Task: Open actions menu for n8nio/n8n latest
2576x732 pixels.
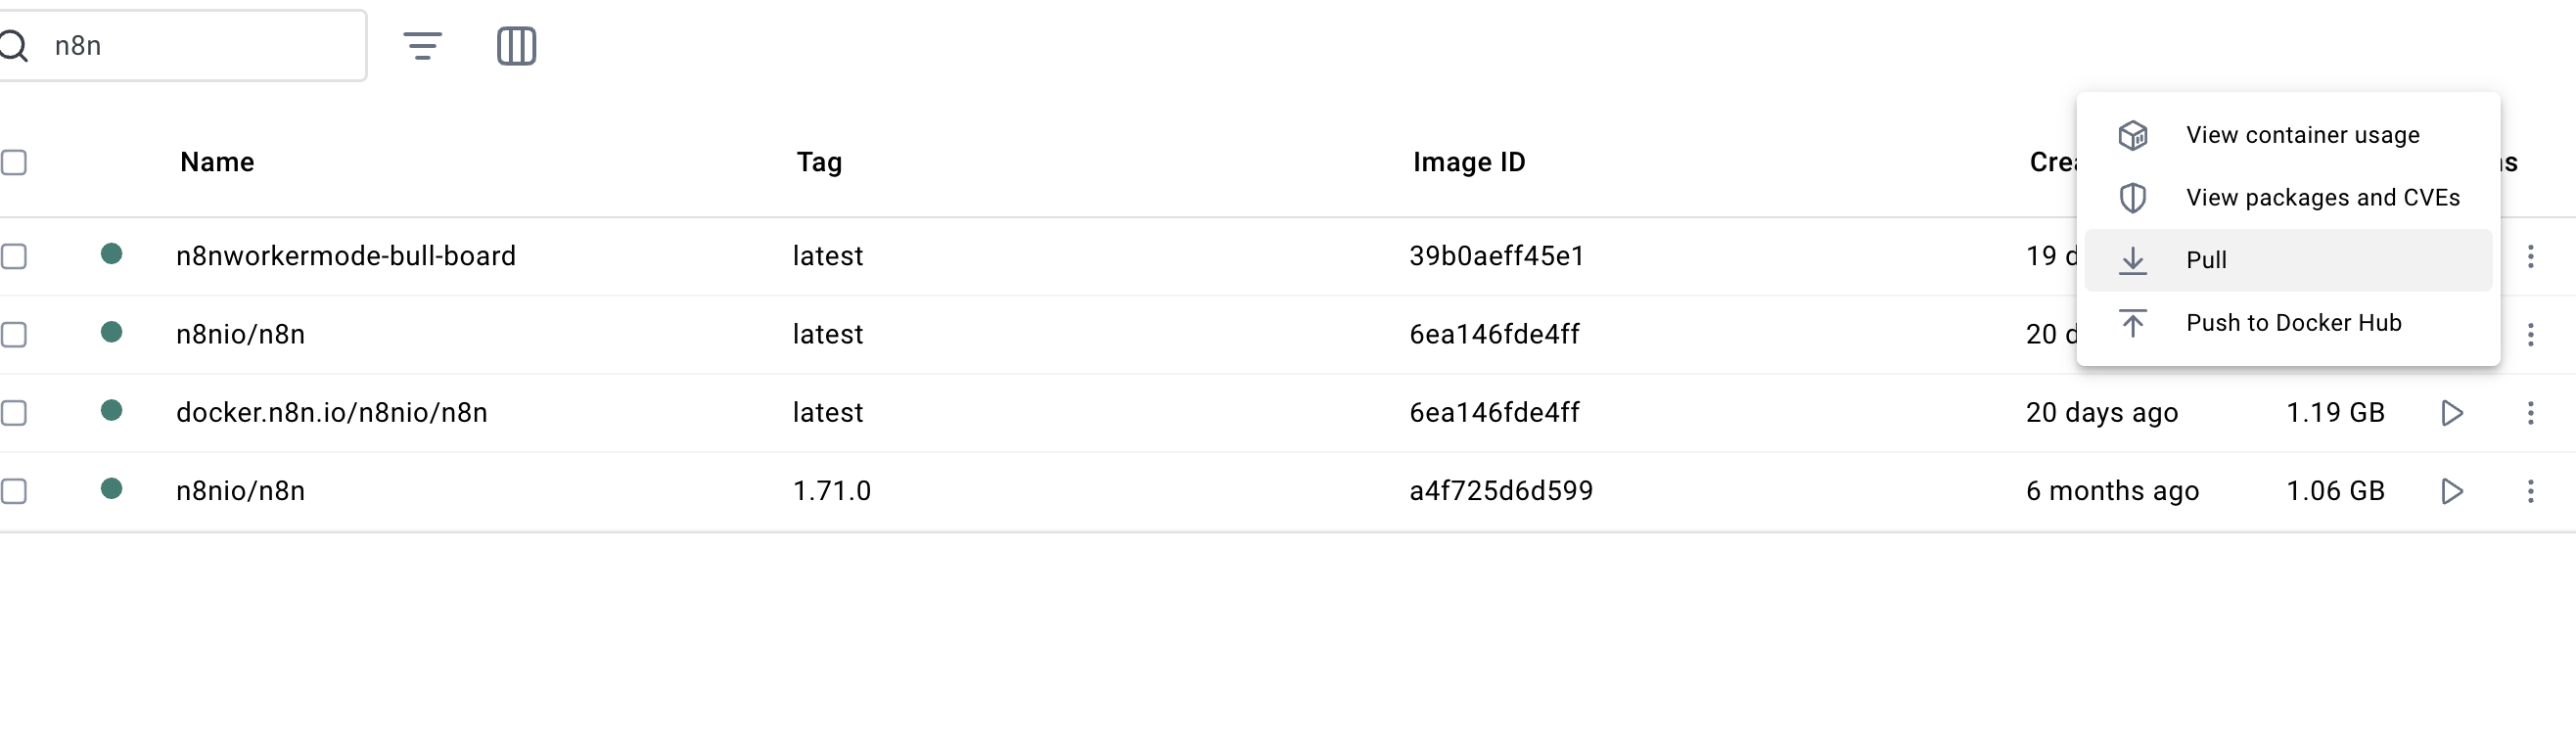Action: (x=2530, y=335)
